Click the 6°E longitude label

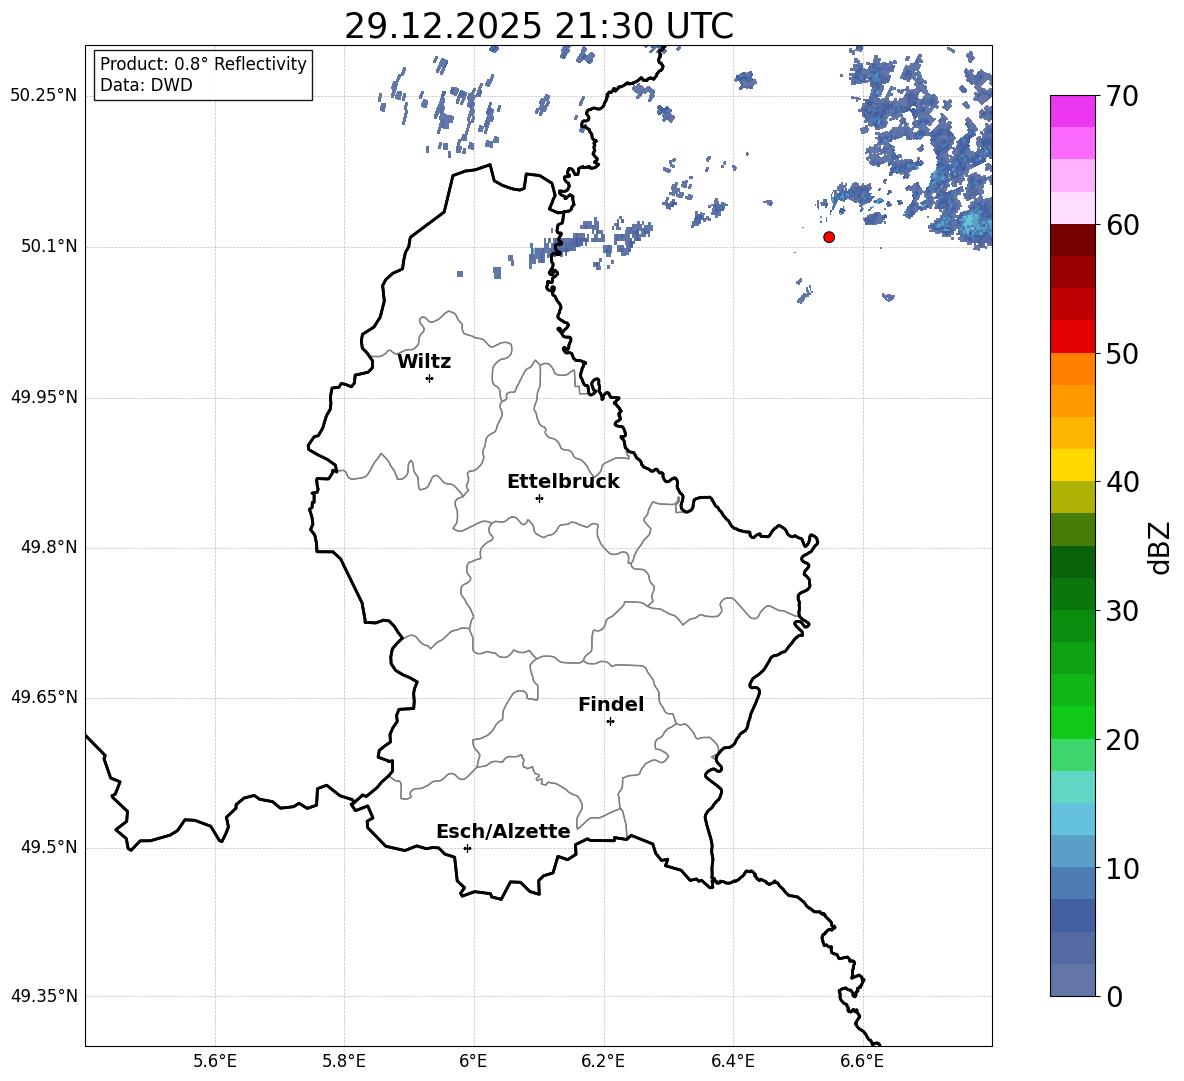tap(473, 1061)
